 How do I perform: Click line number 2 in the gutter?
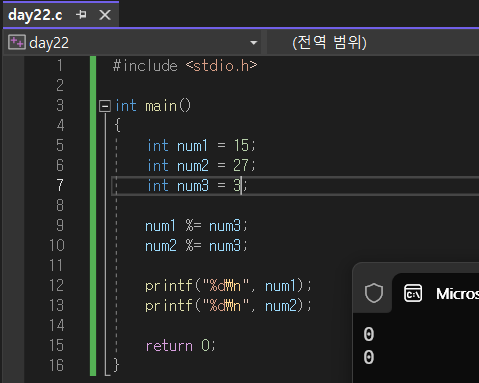pyautogui.click(x=60, y=85)
